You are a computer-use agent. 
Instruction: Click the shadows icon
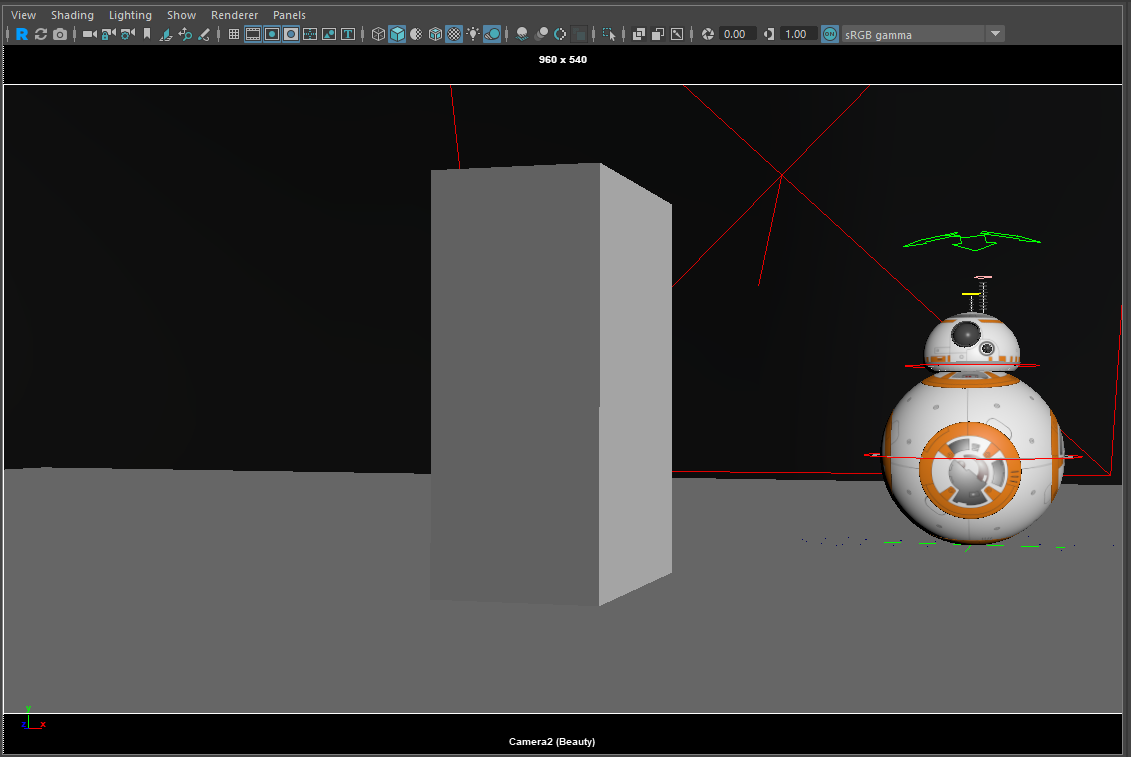(x=492, y=34)
